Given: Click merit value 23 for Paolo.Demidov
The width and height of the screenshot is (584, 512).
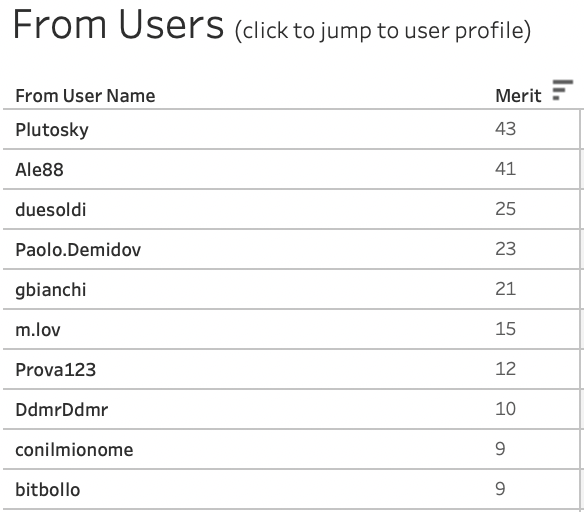Looking at the screenshot, I should [x=505, y=249].
